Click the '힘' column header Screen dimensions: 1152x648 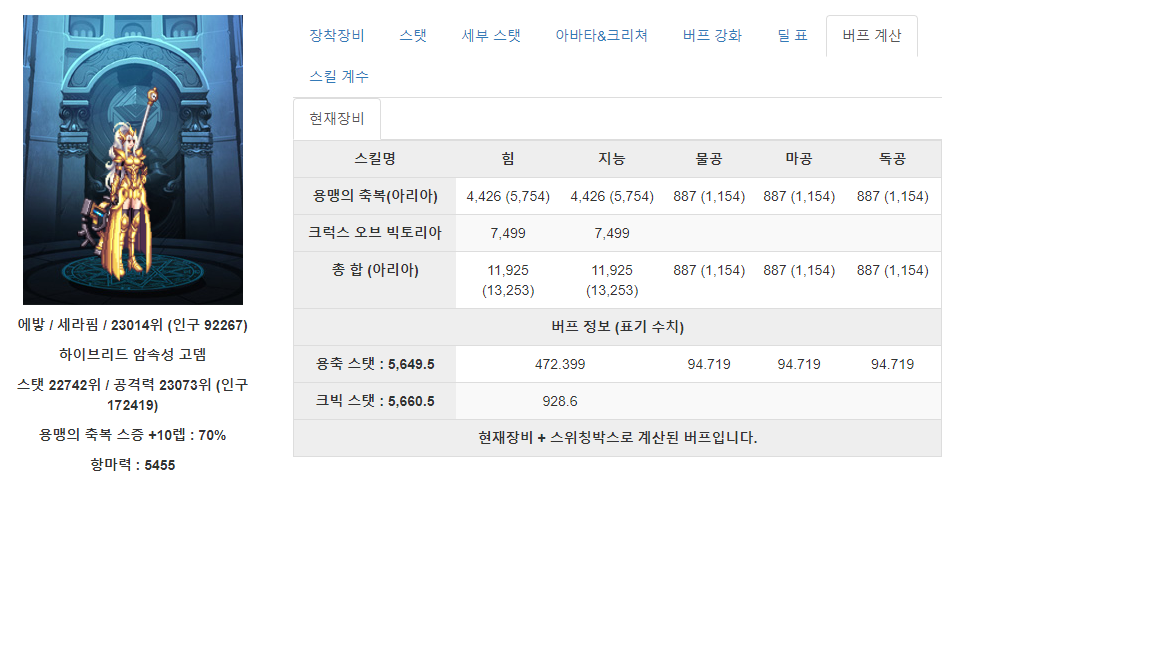[508, 159]
